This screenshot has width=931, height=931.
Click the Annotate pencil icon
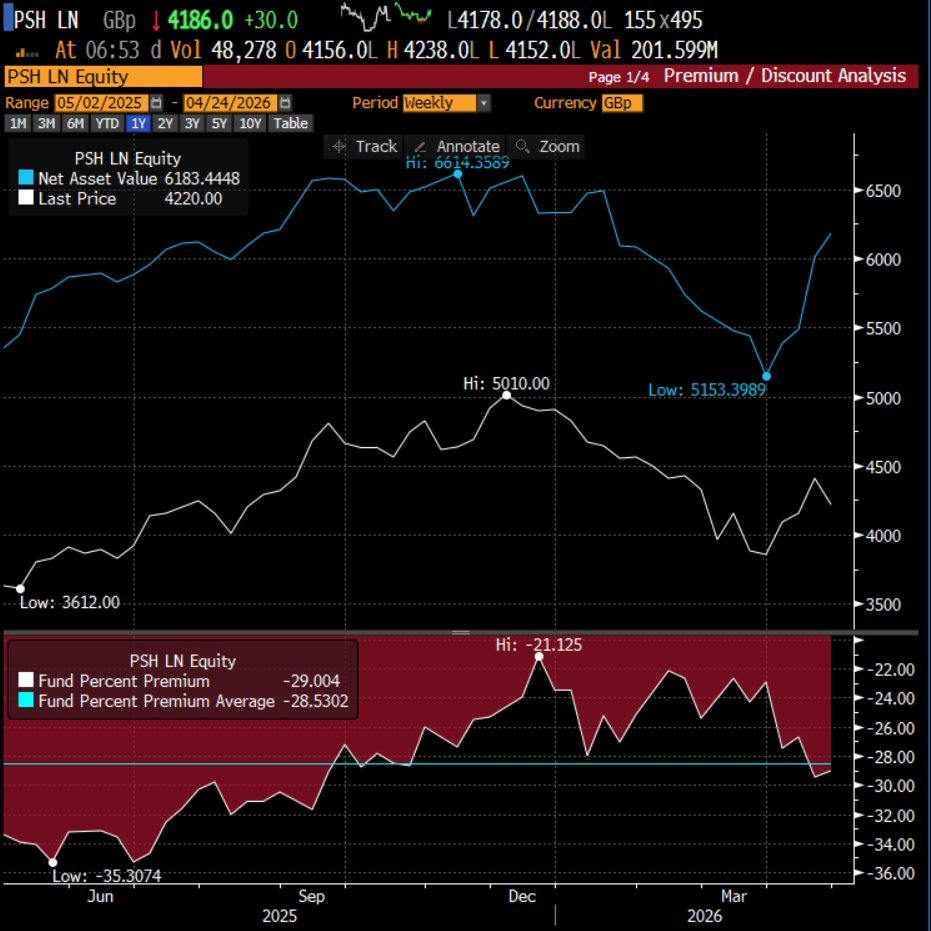(x=420, y=147)
